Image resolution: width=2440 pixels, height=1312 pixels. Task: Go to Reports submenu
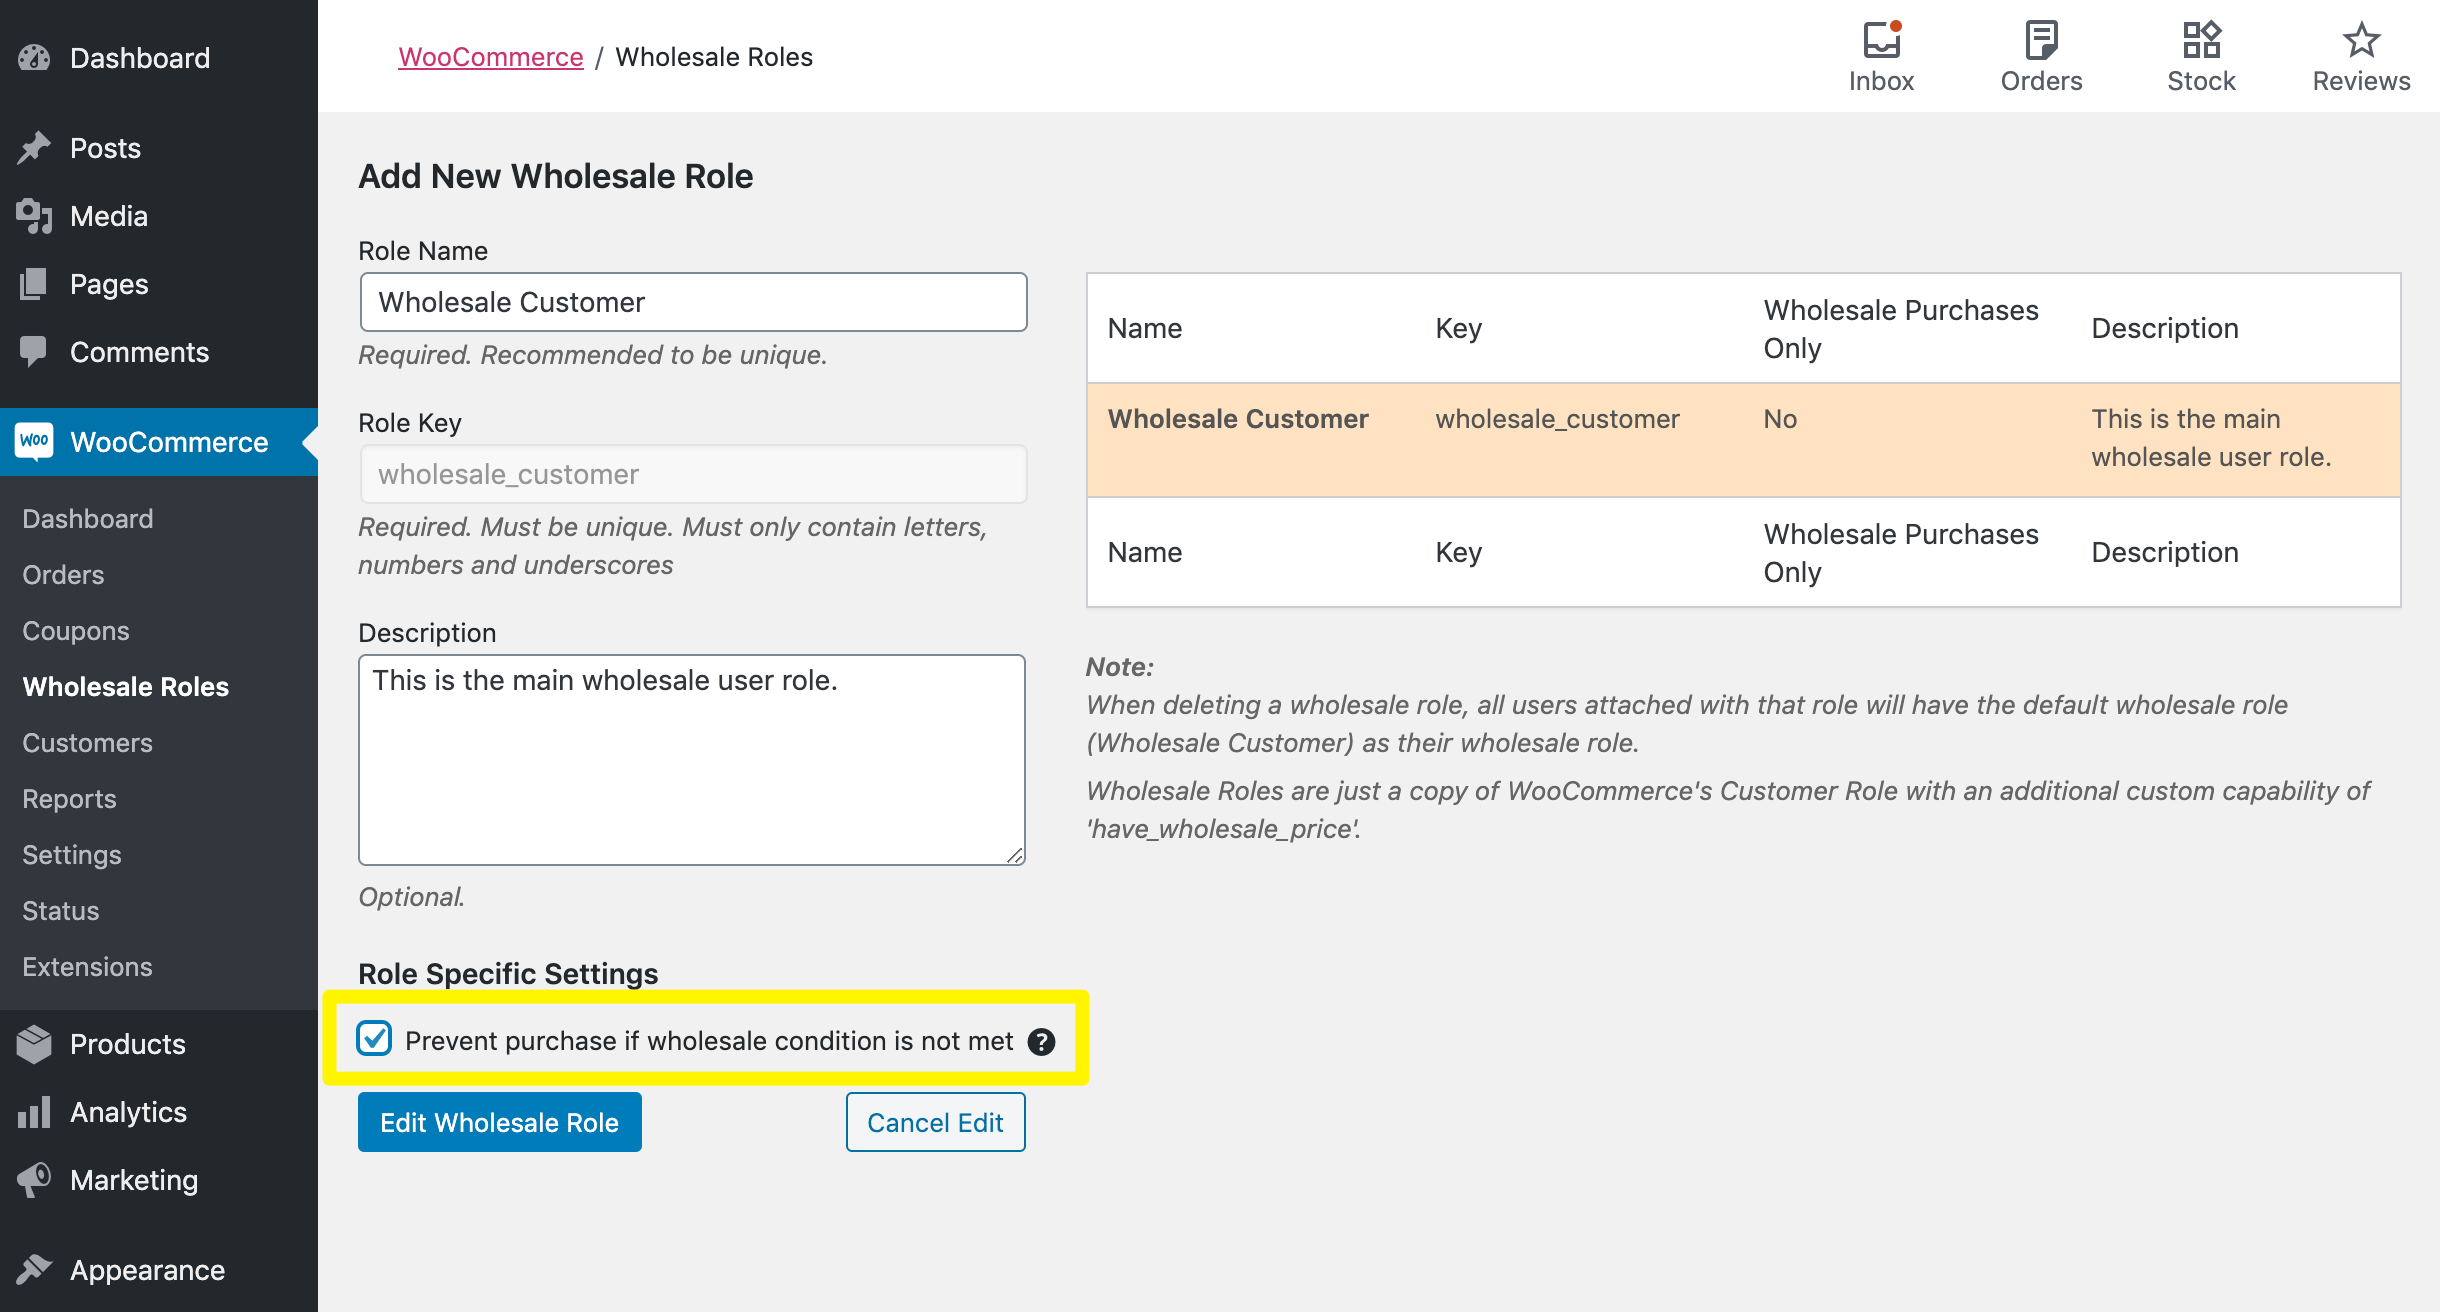[x=70, y=799]
